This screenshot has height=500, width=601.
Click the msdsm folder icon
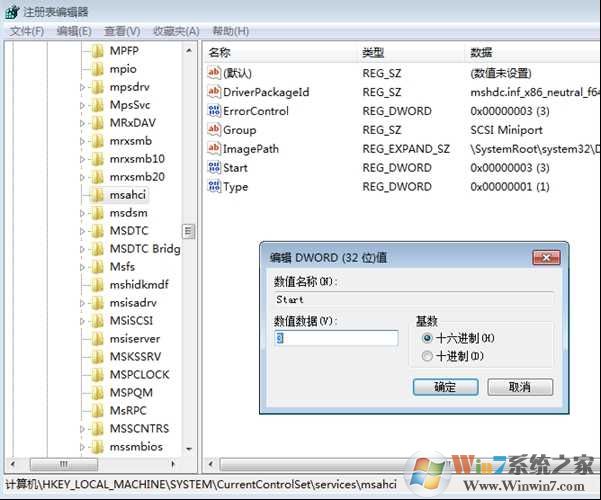pyautogui.click(x=98, y=213)
